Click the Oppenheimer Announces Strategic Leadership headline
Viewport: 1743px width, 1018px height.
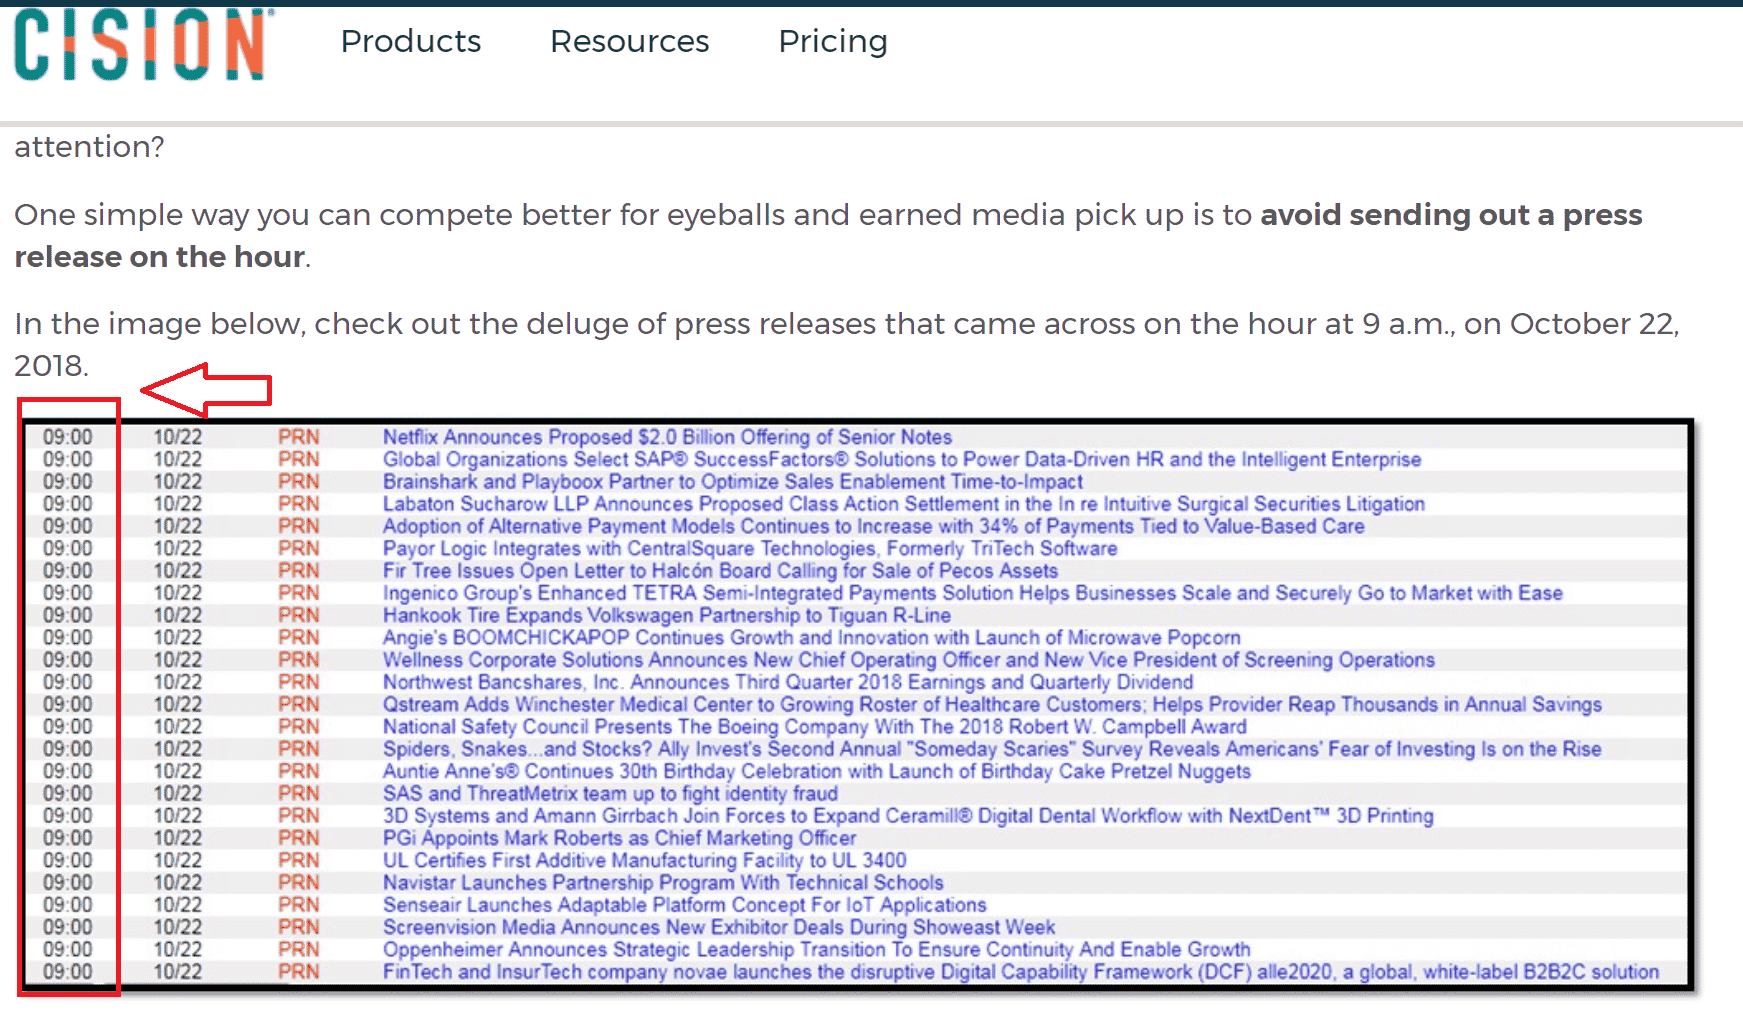[x=817, y=949]
